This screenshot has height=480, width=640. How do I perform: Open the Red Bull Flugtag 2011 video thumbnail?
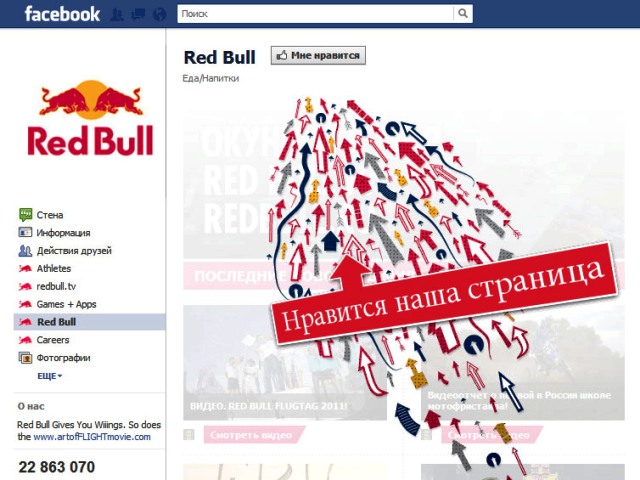click(x=284, y=362)
